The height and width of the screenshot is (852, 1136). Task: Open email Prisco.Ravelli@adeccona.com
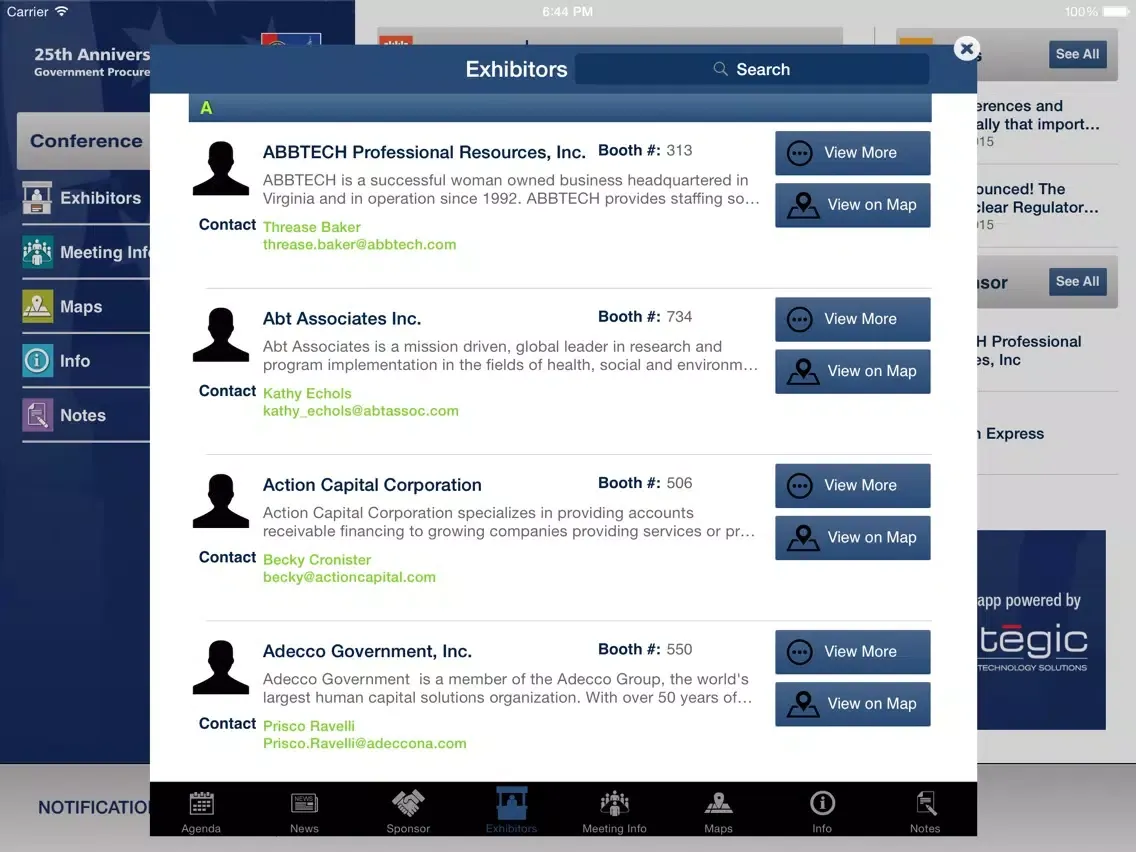pyautogui.click(x=364, y=743)
